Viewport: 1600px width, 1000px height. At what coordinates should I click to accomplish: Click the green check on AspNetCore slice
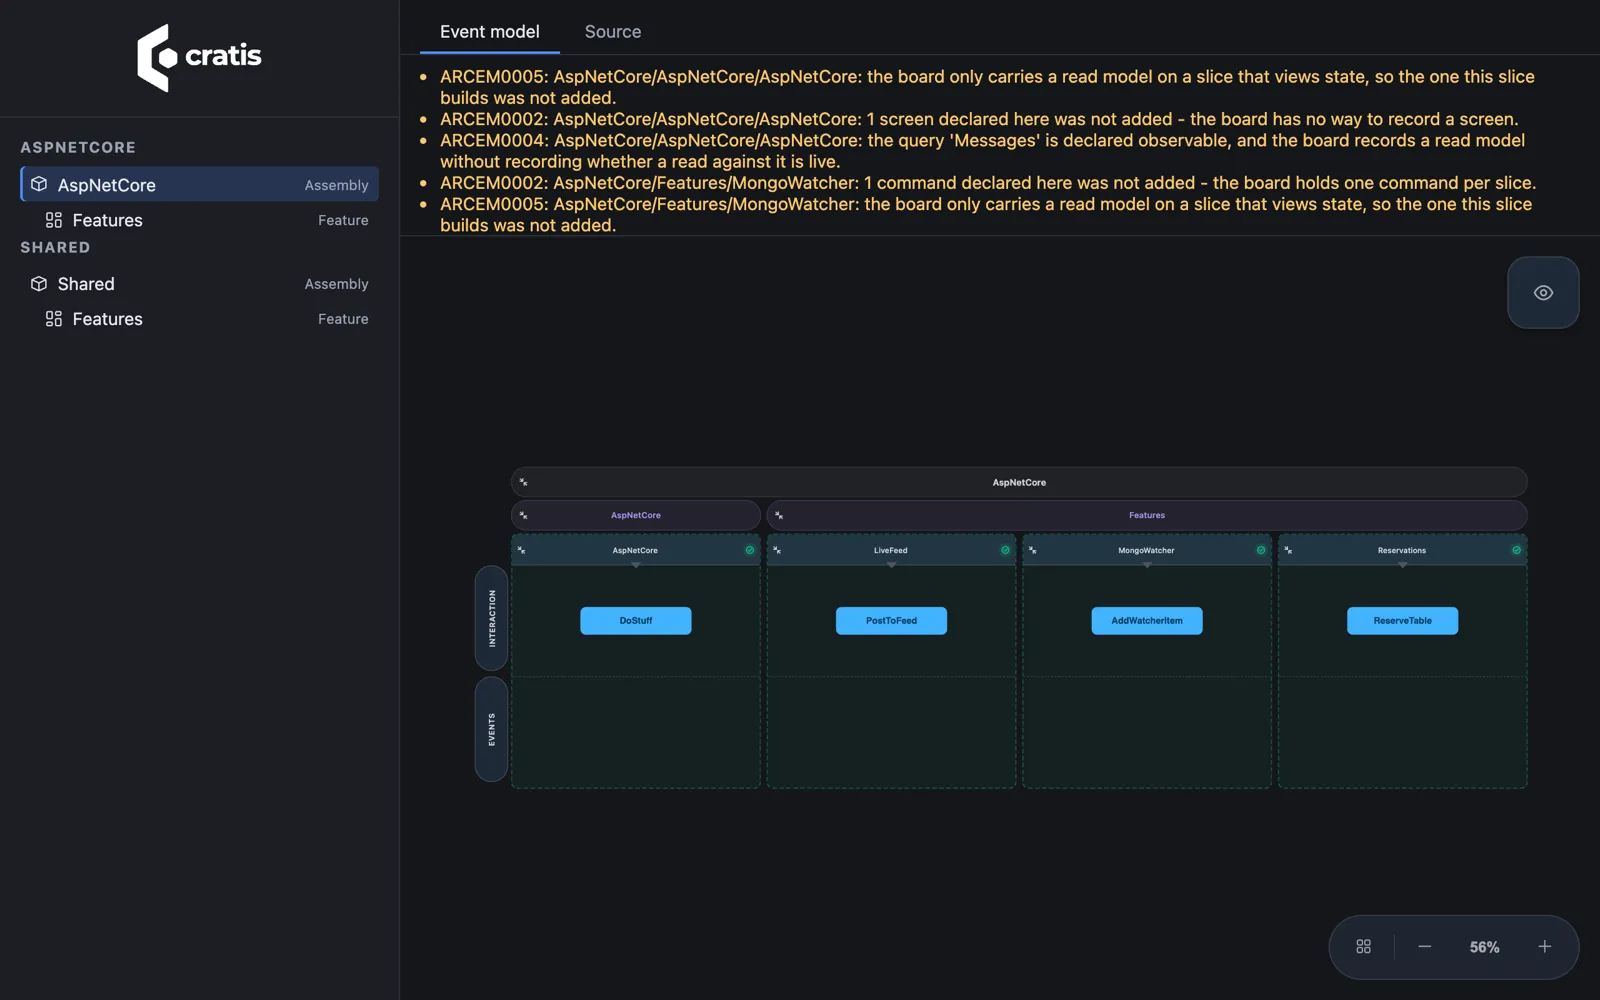click(x=750, y=550)
